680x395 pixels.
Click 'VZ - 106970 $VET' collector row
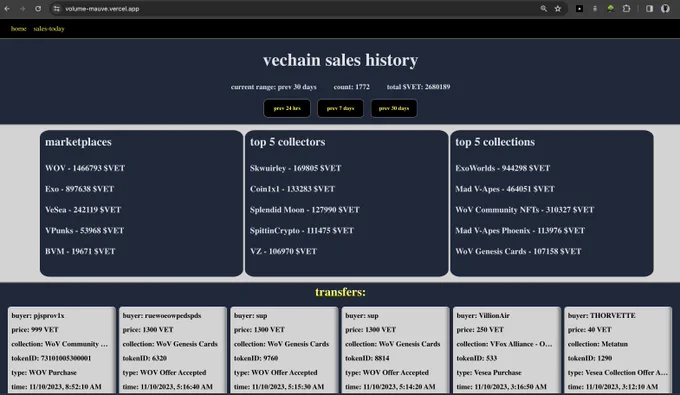coord(284,251)
